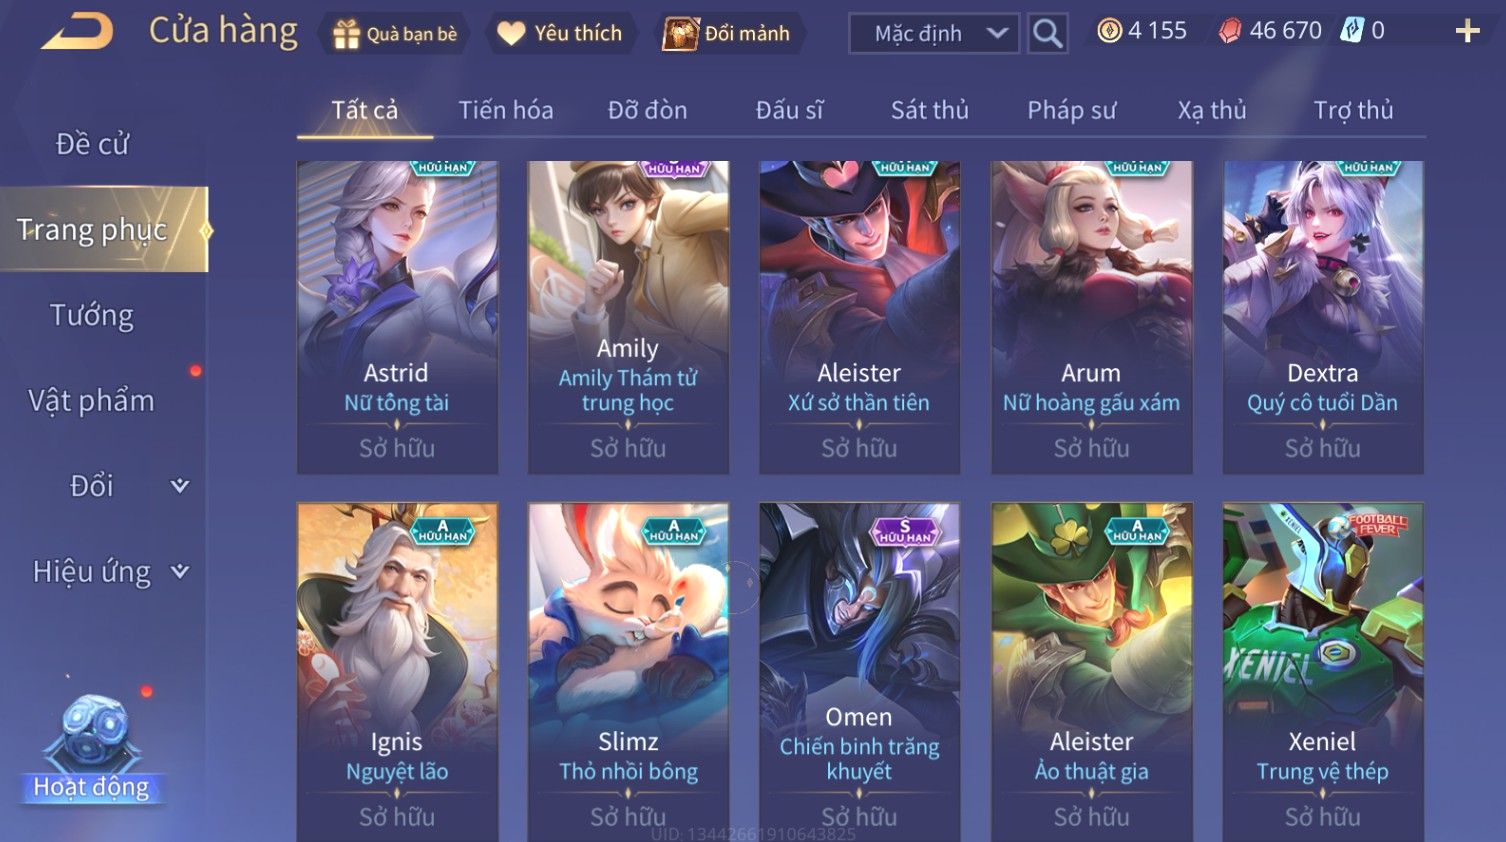Switch to the Pháp sư tab
Viewport: 1506px width, 842px height.
pyautogui.click(x=1071, y=110)
